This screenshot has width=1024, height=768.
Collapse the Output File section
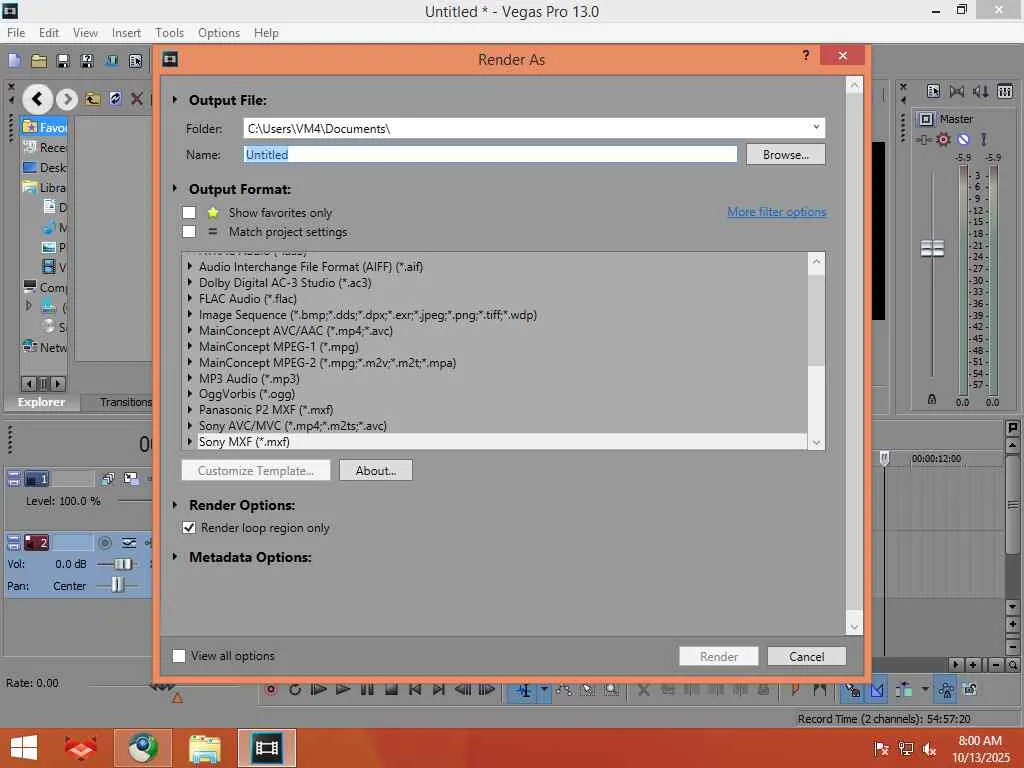tap(175, 100)
